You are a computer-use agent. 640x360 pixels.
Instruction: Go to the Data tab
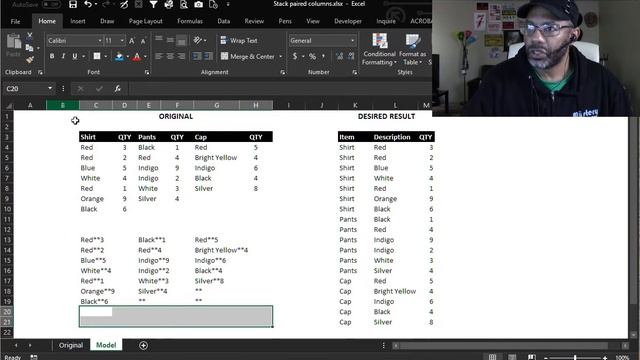click(224, 21)
